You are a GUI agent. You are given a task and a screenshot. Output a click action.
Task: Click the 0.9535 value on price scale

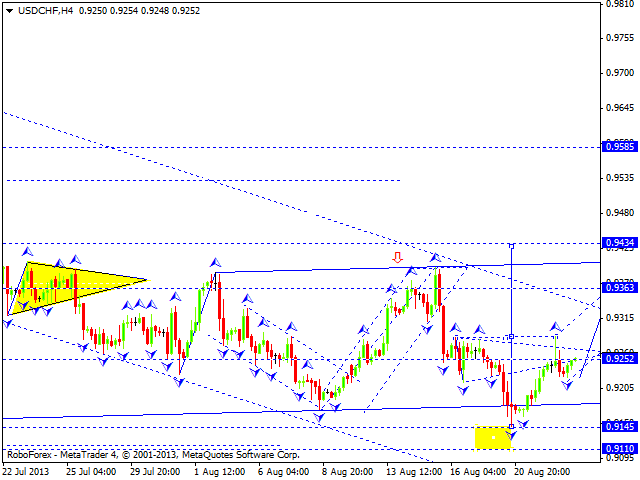click(x=618, y=178)
